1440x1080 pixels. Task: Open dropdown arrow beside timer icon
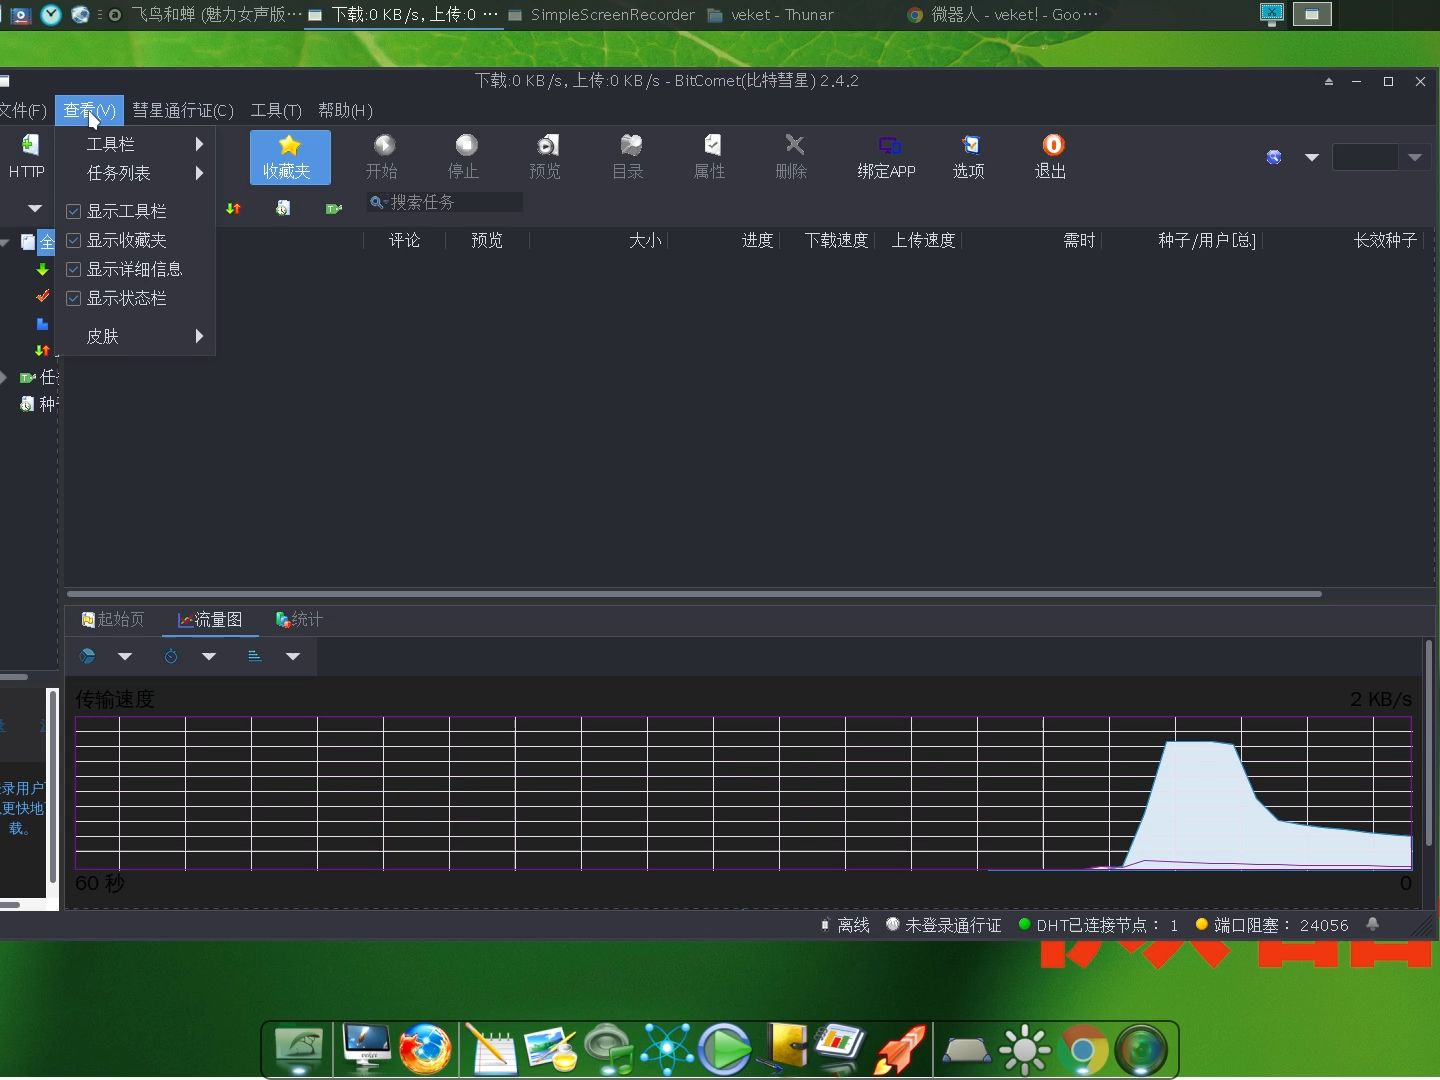pyautogui.click(x=209, y=656)
